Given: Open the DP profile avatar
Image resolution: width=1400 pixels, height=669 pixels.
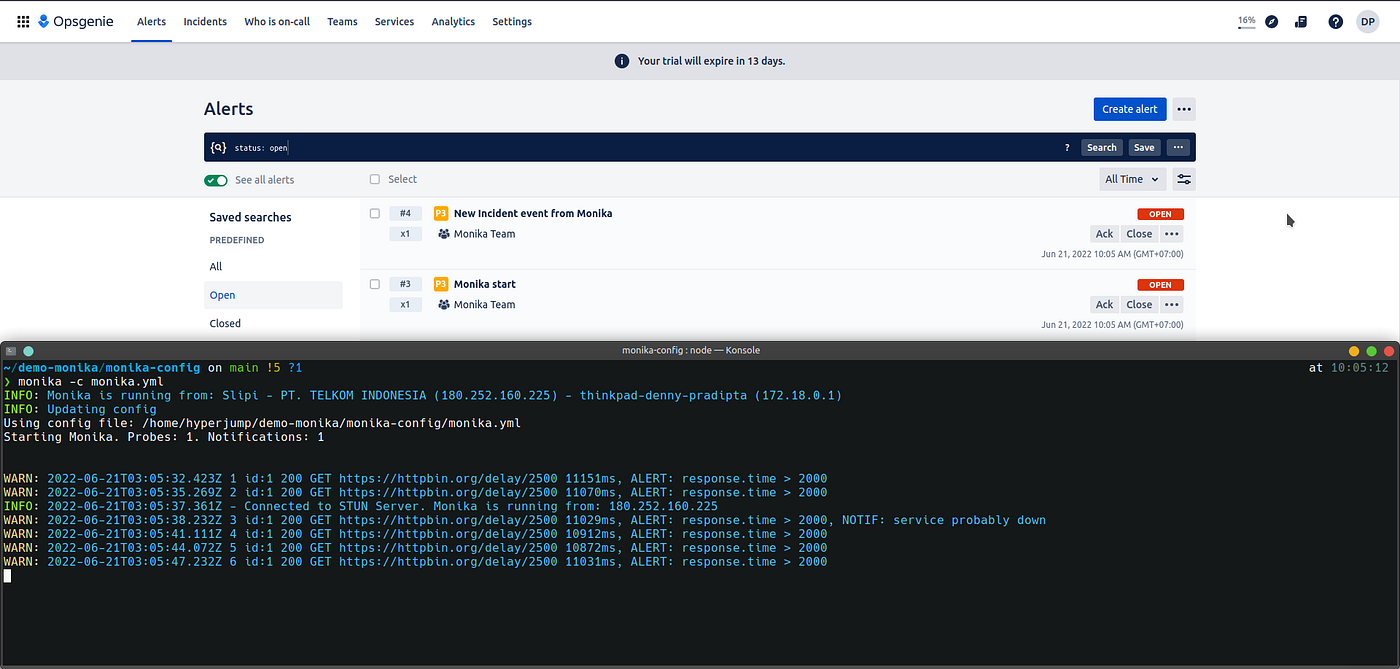Looking at the screenshot, I should (x=1367, y=21).
